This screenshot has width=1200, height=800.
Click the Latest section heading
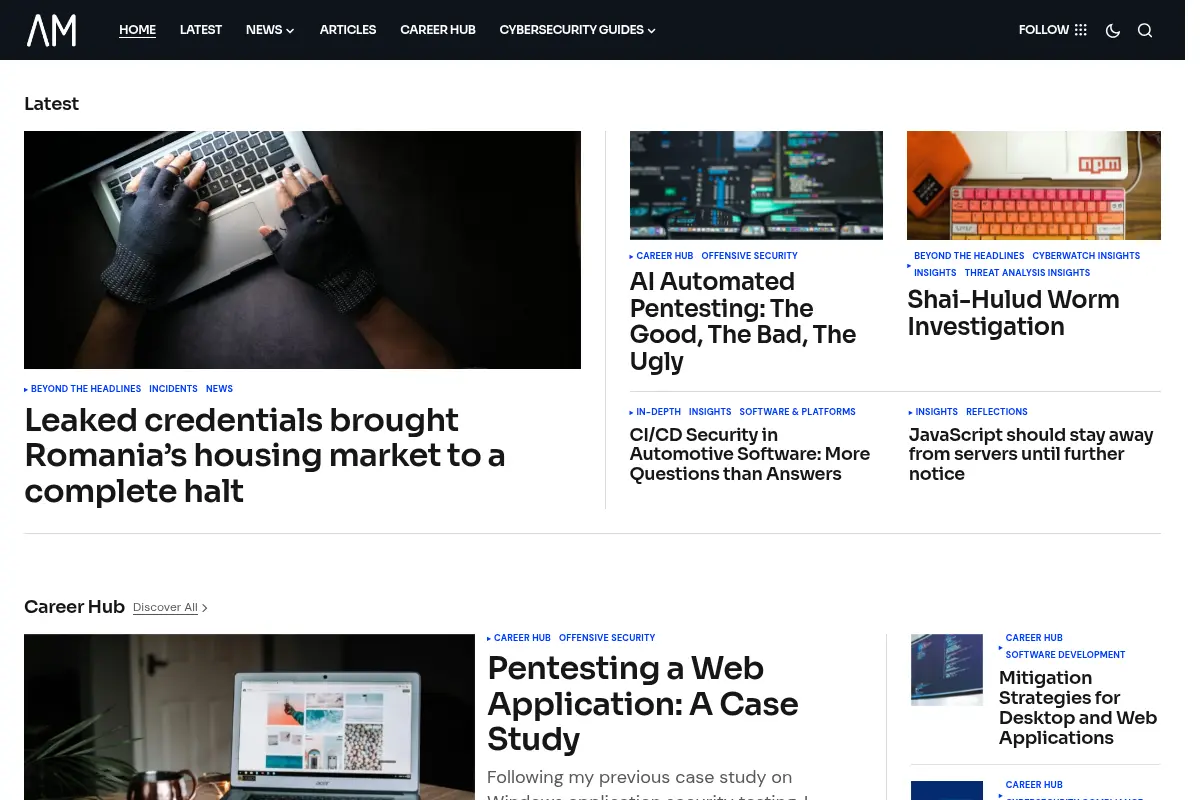coord(52,104)
